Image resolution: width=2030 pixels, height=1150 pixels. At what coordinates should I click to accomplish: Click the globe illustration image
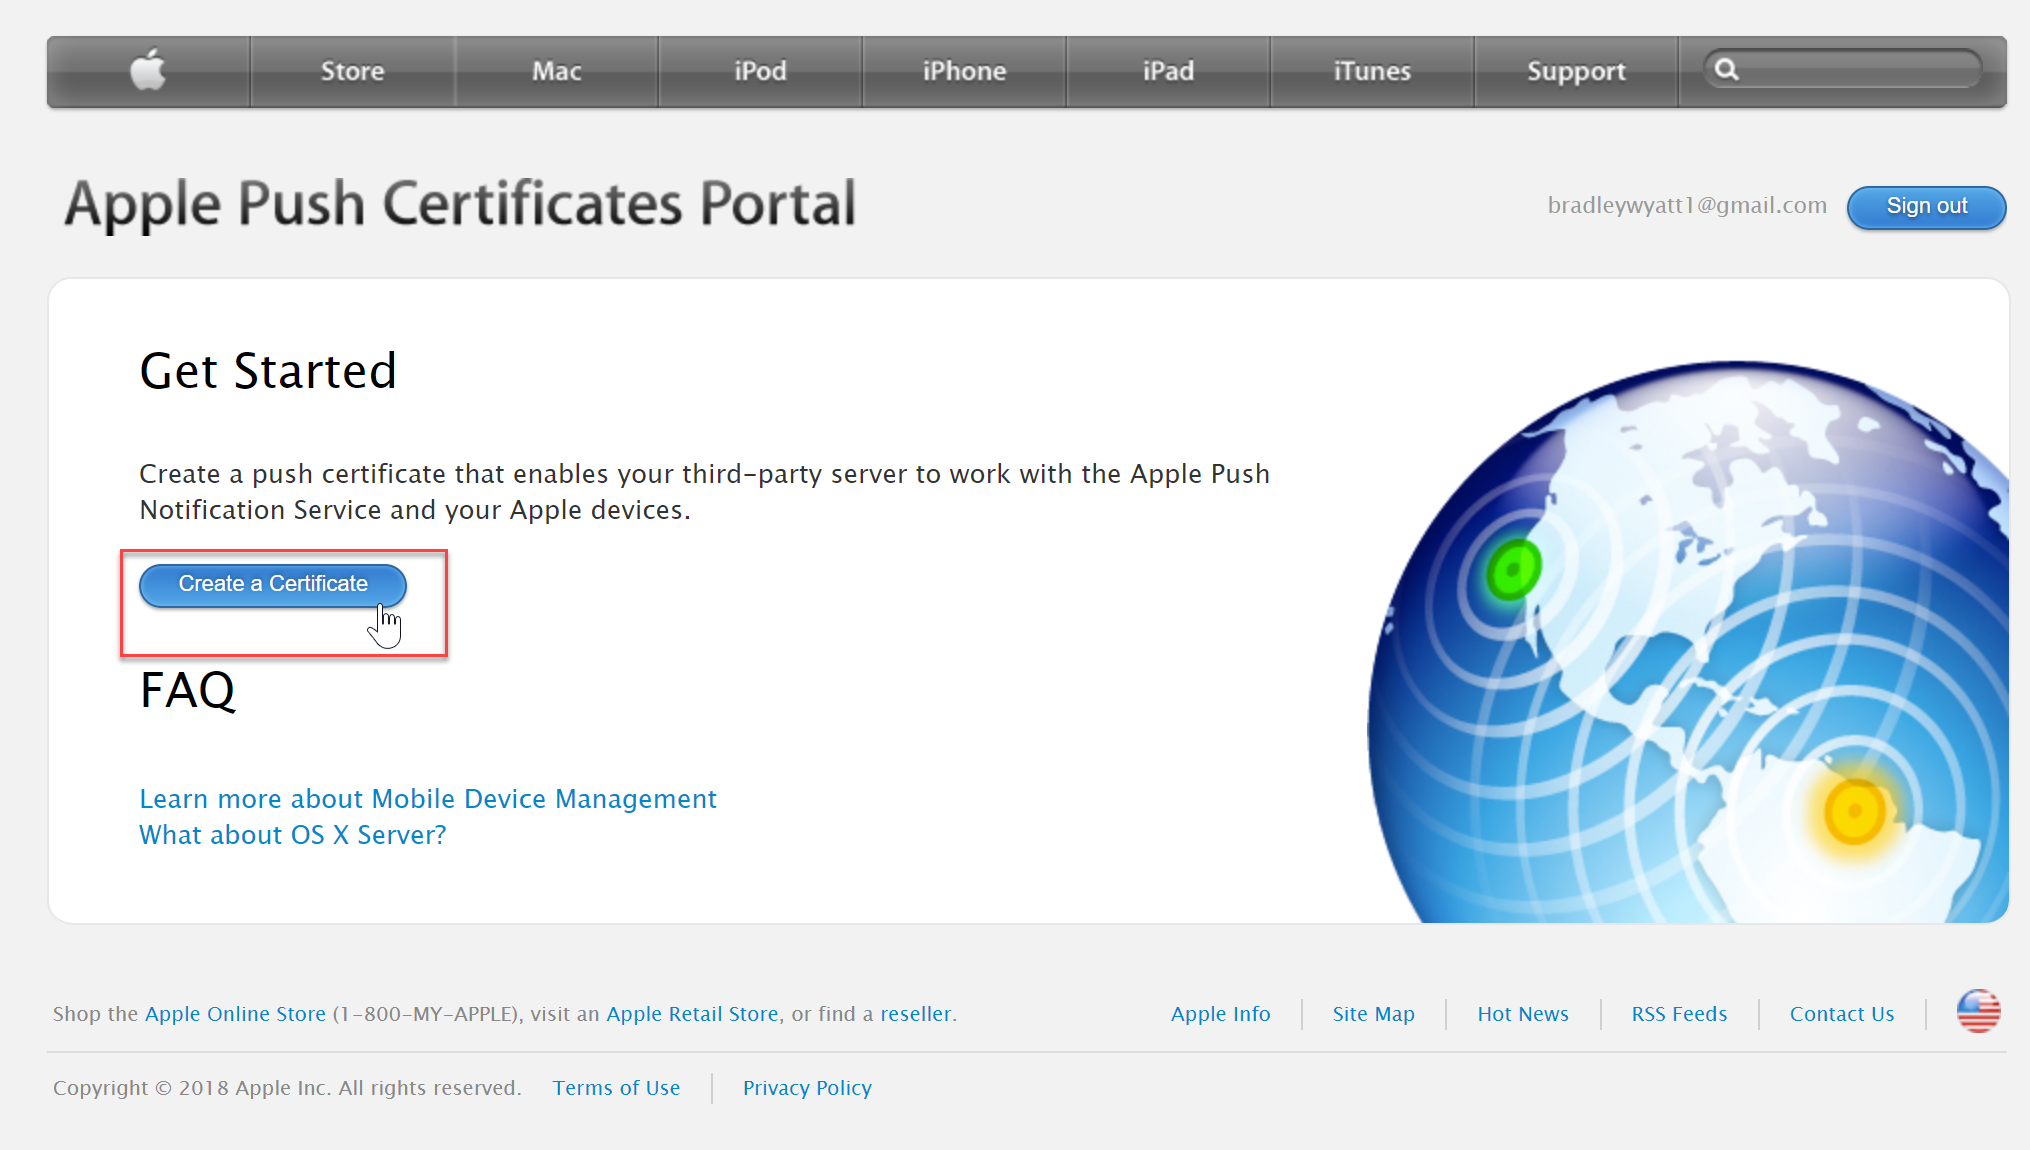tap(1688, 641)
